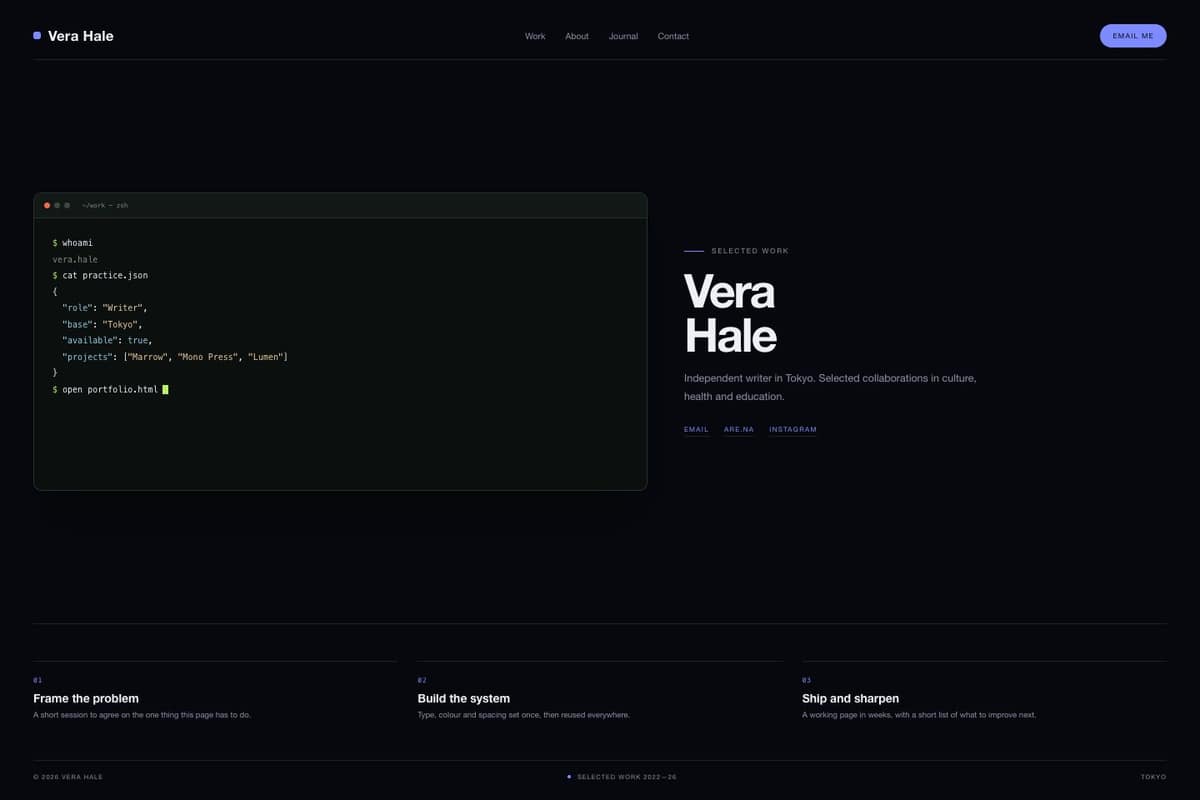Open the EMAIL link under the bio
This screenshot has height=800, width=1200.
(x=696, y=429)
